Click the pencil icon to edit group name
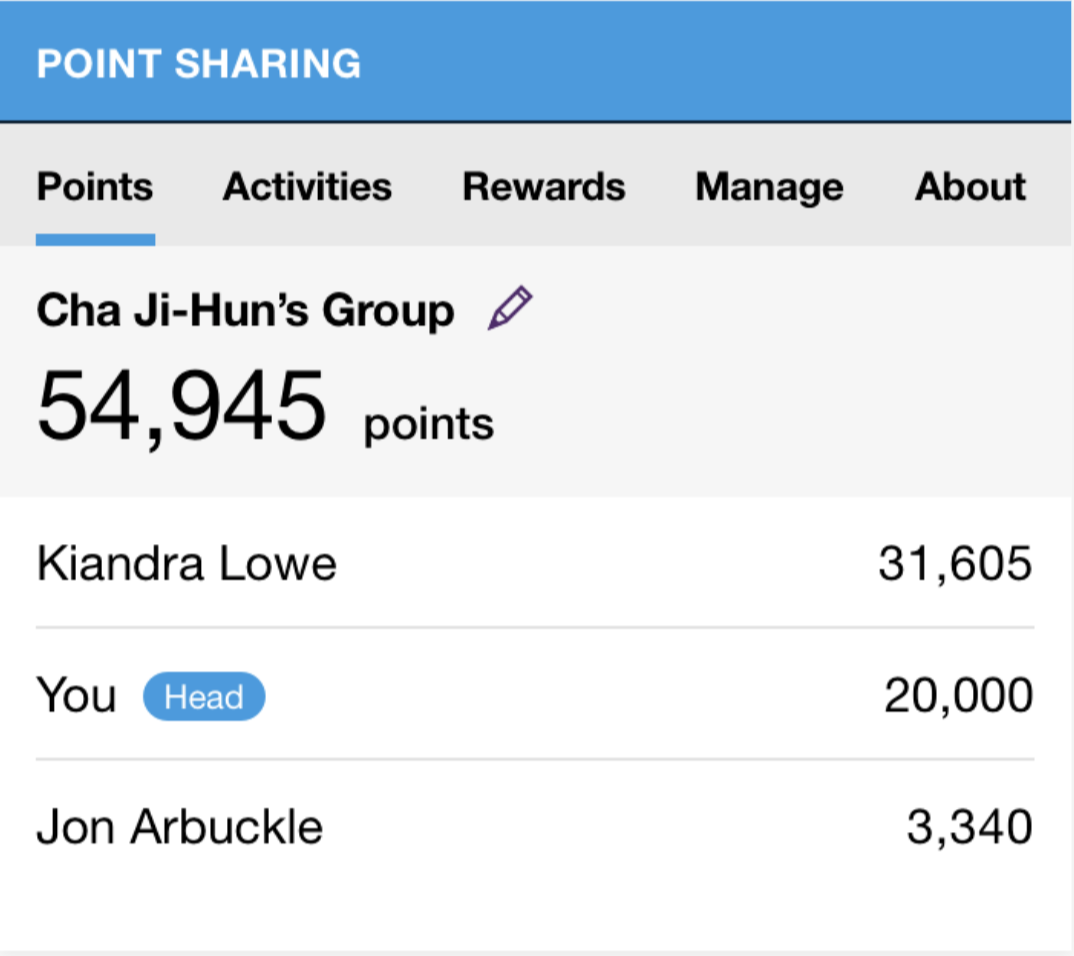Image resolution: width=1074 pixels, height=956 pixels. (510, 309)
